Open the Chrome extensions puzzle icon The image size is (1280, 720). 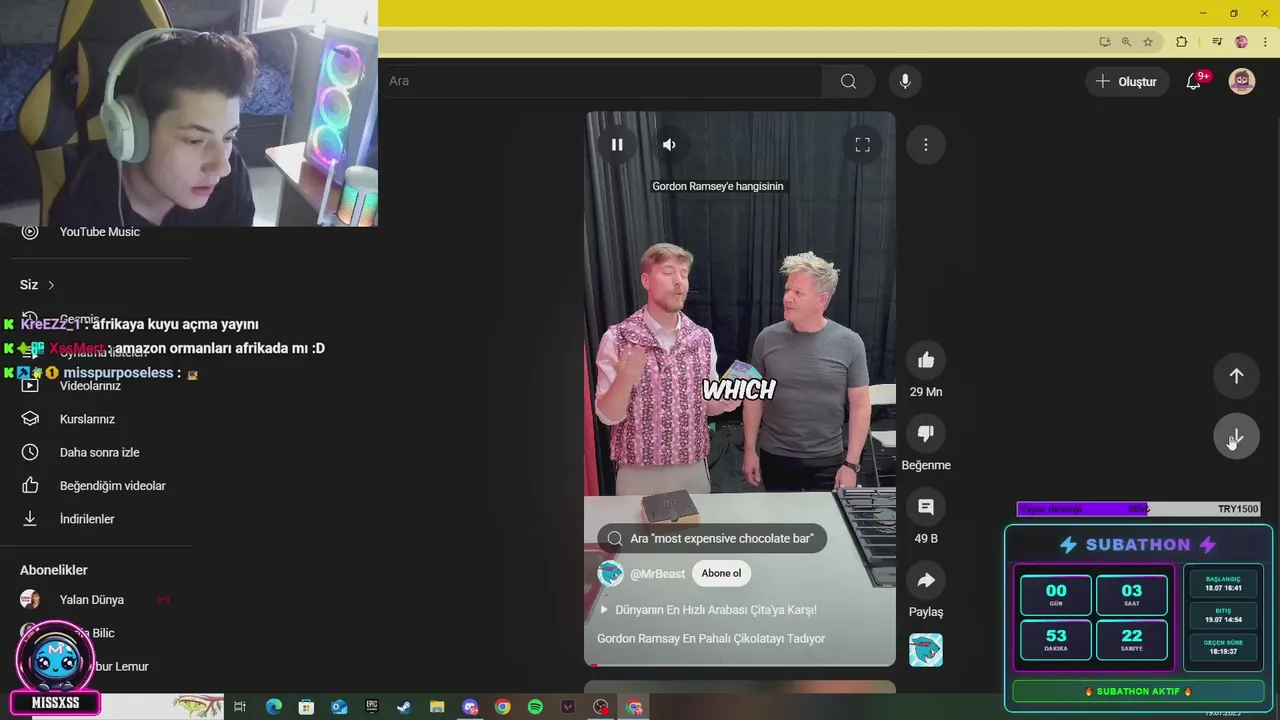coord(1181,42)
